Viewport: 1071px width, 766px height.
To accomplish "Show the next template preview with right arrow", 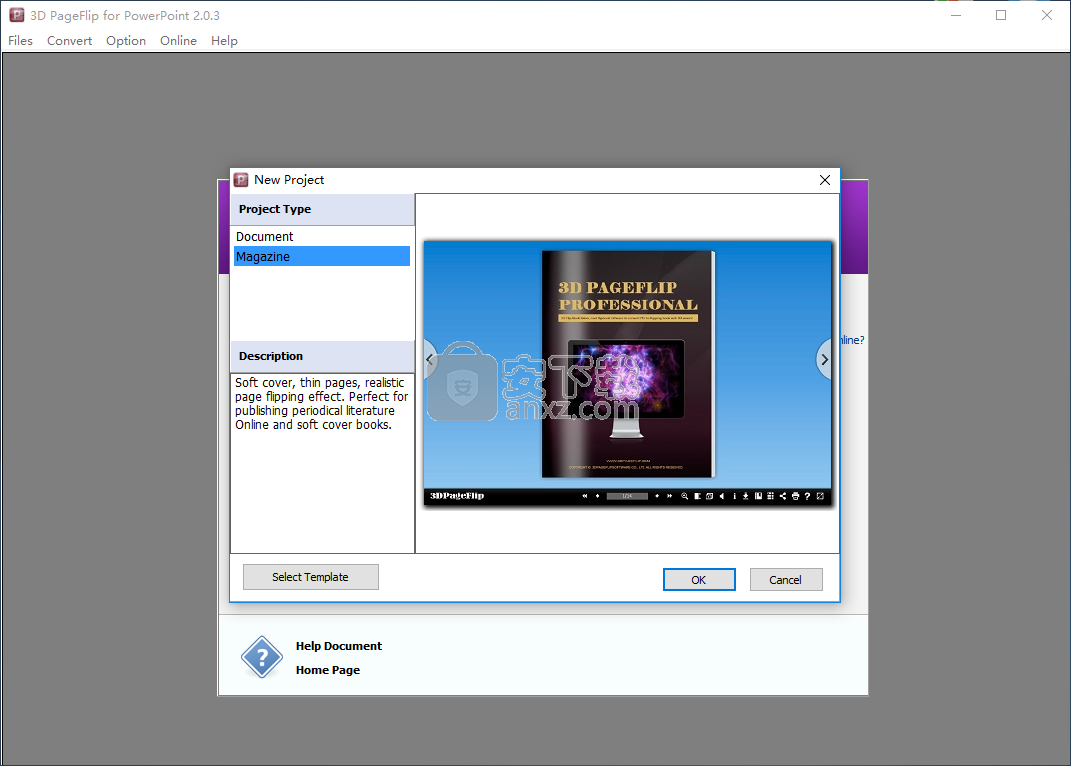I will [x=824, y=359].
